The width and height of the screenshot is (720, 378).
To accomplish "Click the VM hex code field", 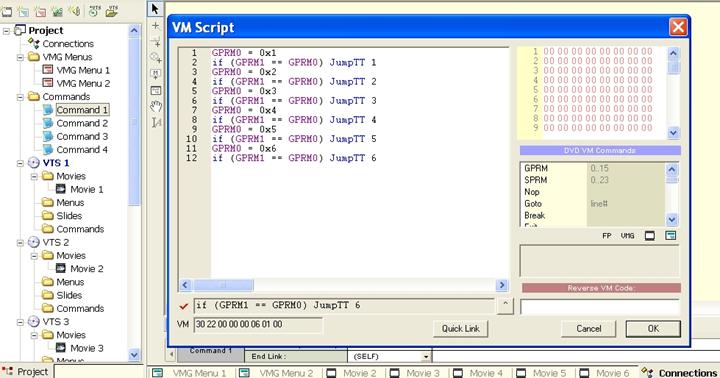I will pos(258,325).
